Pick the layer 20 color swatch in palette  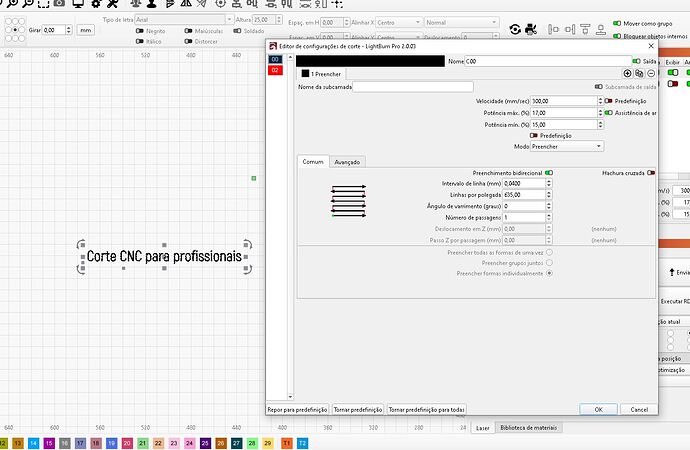point(126,442)
